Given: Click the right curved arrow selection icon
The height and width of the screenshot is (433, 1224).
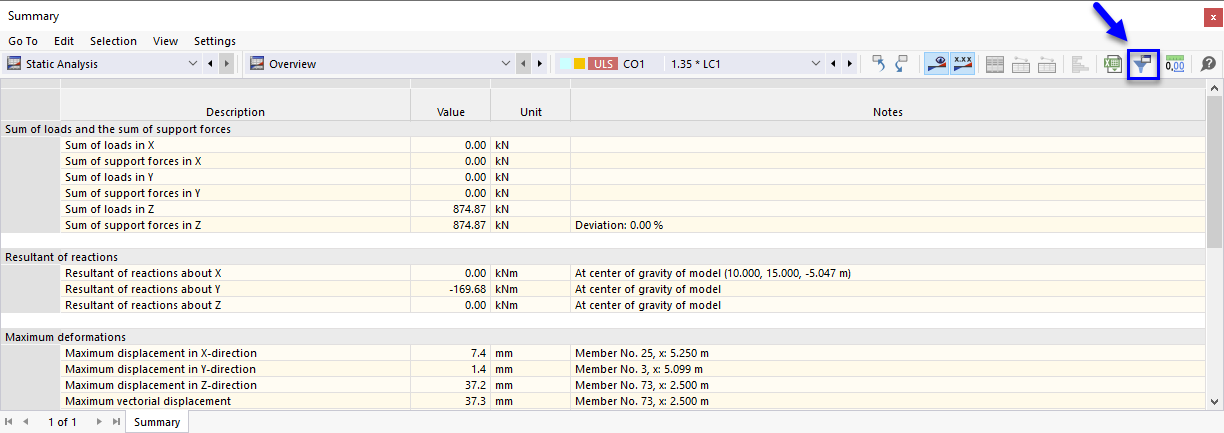Looking at the screenshot, I should [901, 63].
